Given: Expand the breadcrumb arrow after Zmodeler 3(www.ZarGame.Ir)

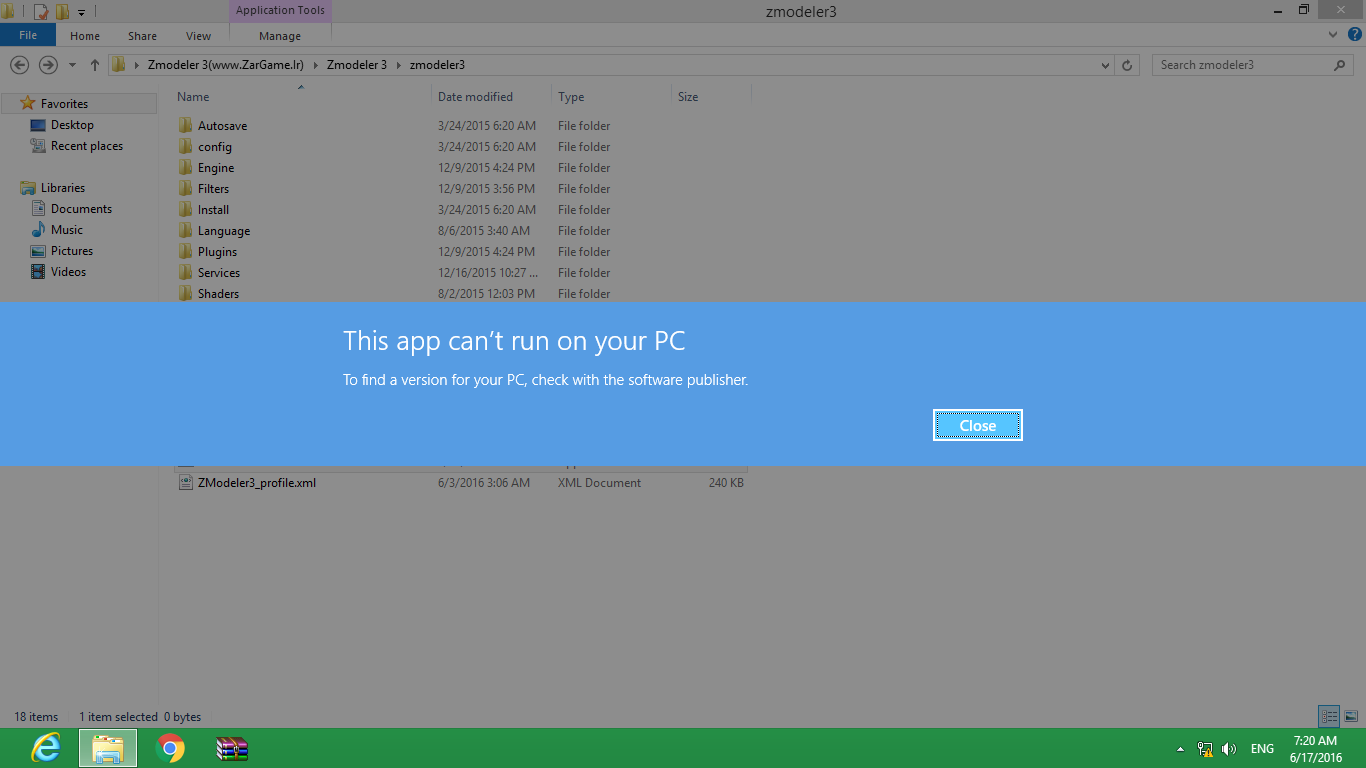Looking at the screenshot, I should point(315,65).
